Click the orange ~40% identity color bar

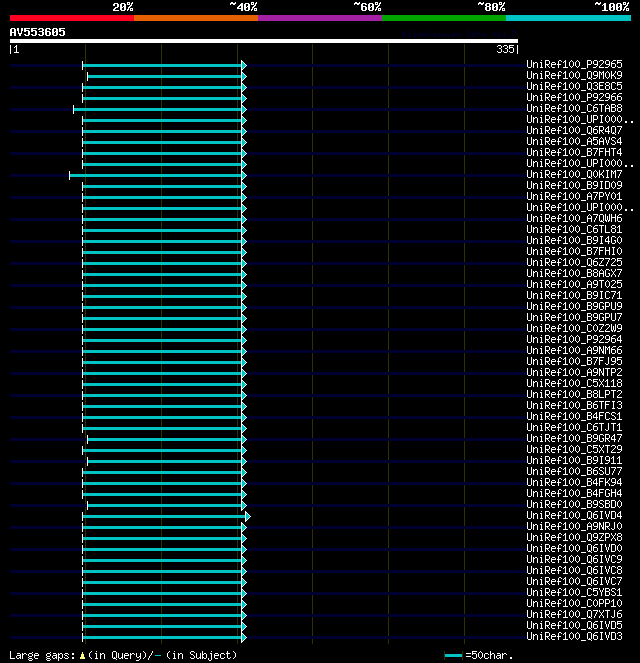196,18
